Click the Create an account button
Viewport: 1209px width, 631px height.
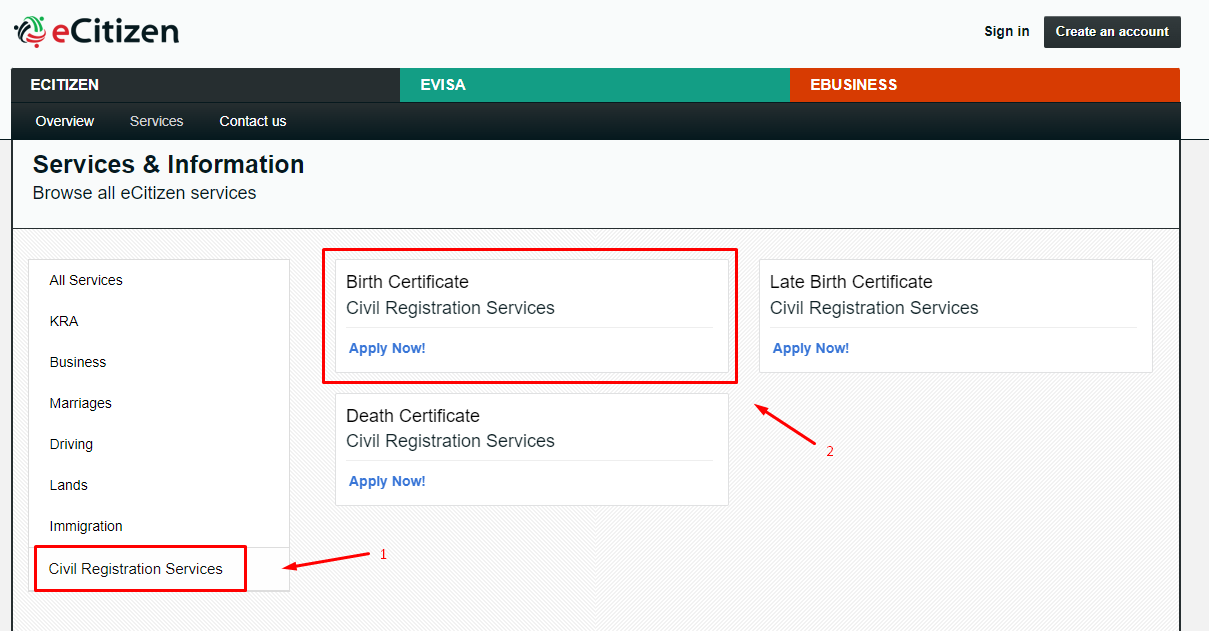point(1112,32)
